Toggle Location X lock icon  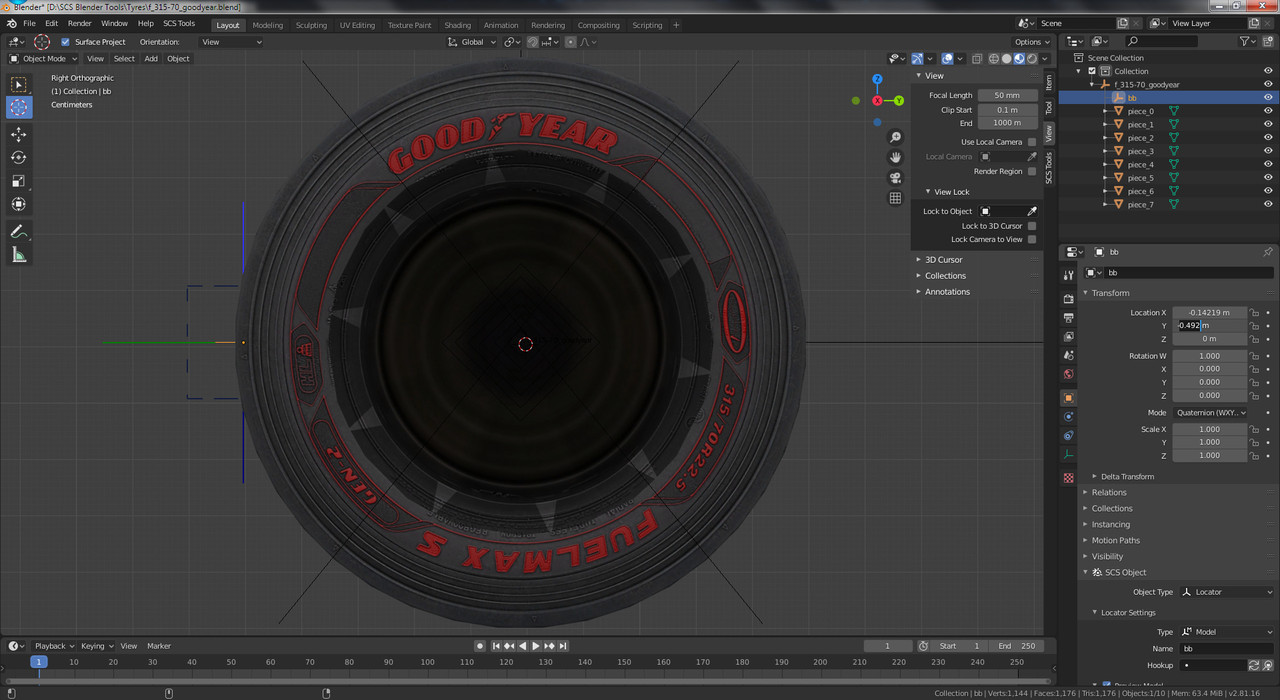pyautogui.click(x=1254, y=313)
